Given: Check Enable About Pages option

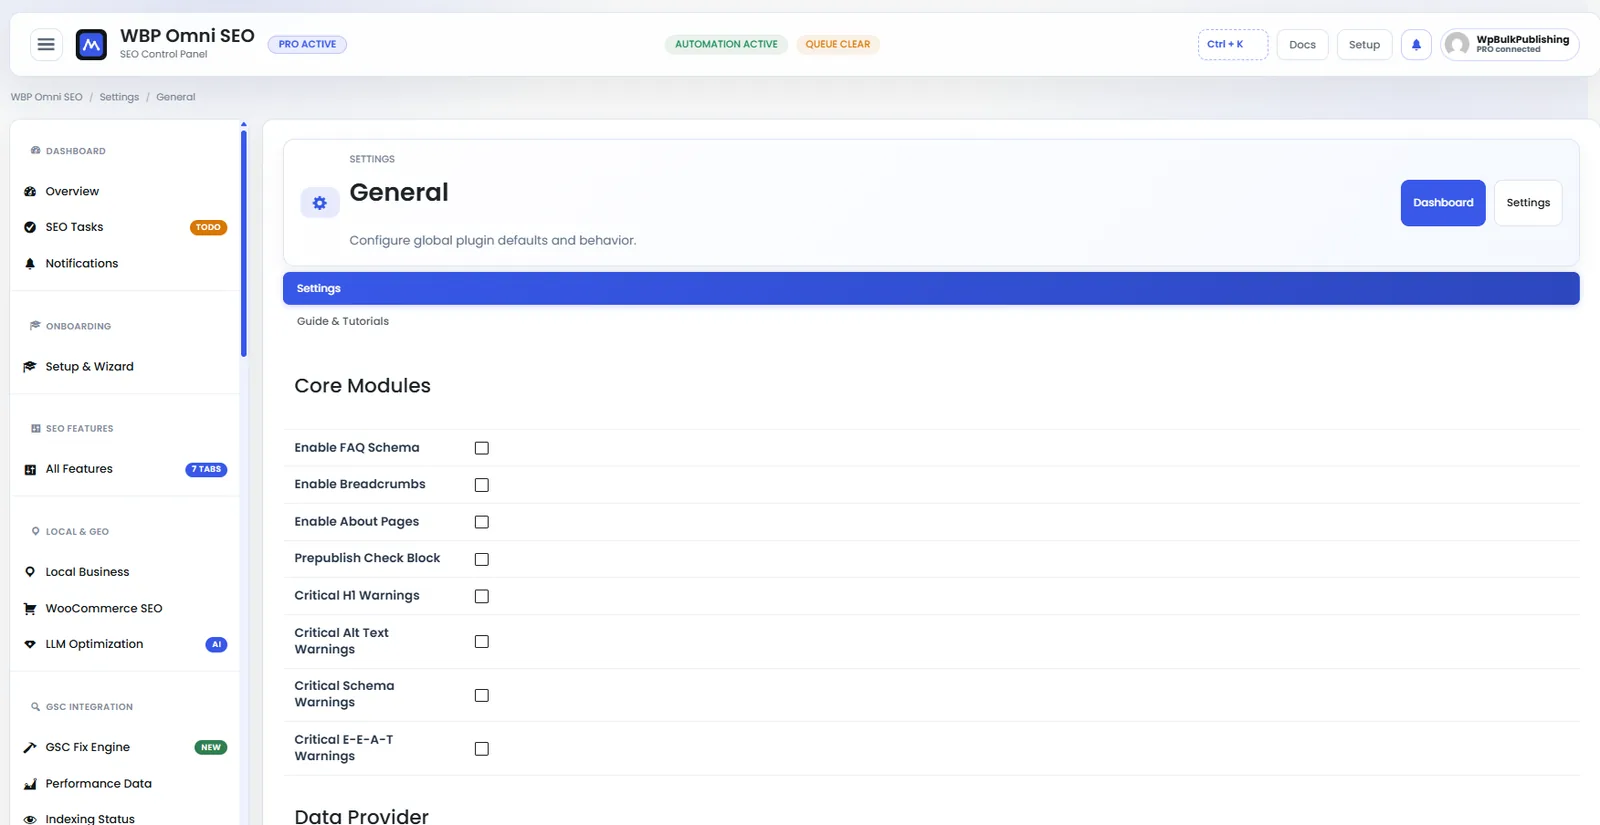Looking at the screenshot, I should click(x=482, y=522).
